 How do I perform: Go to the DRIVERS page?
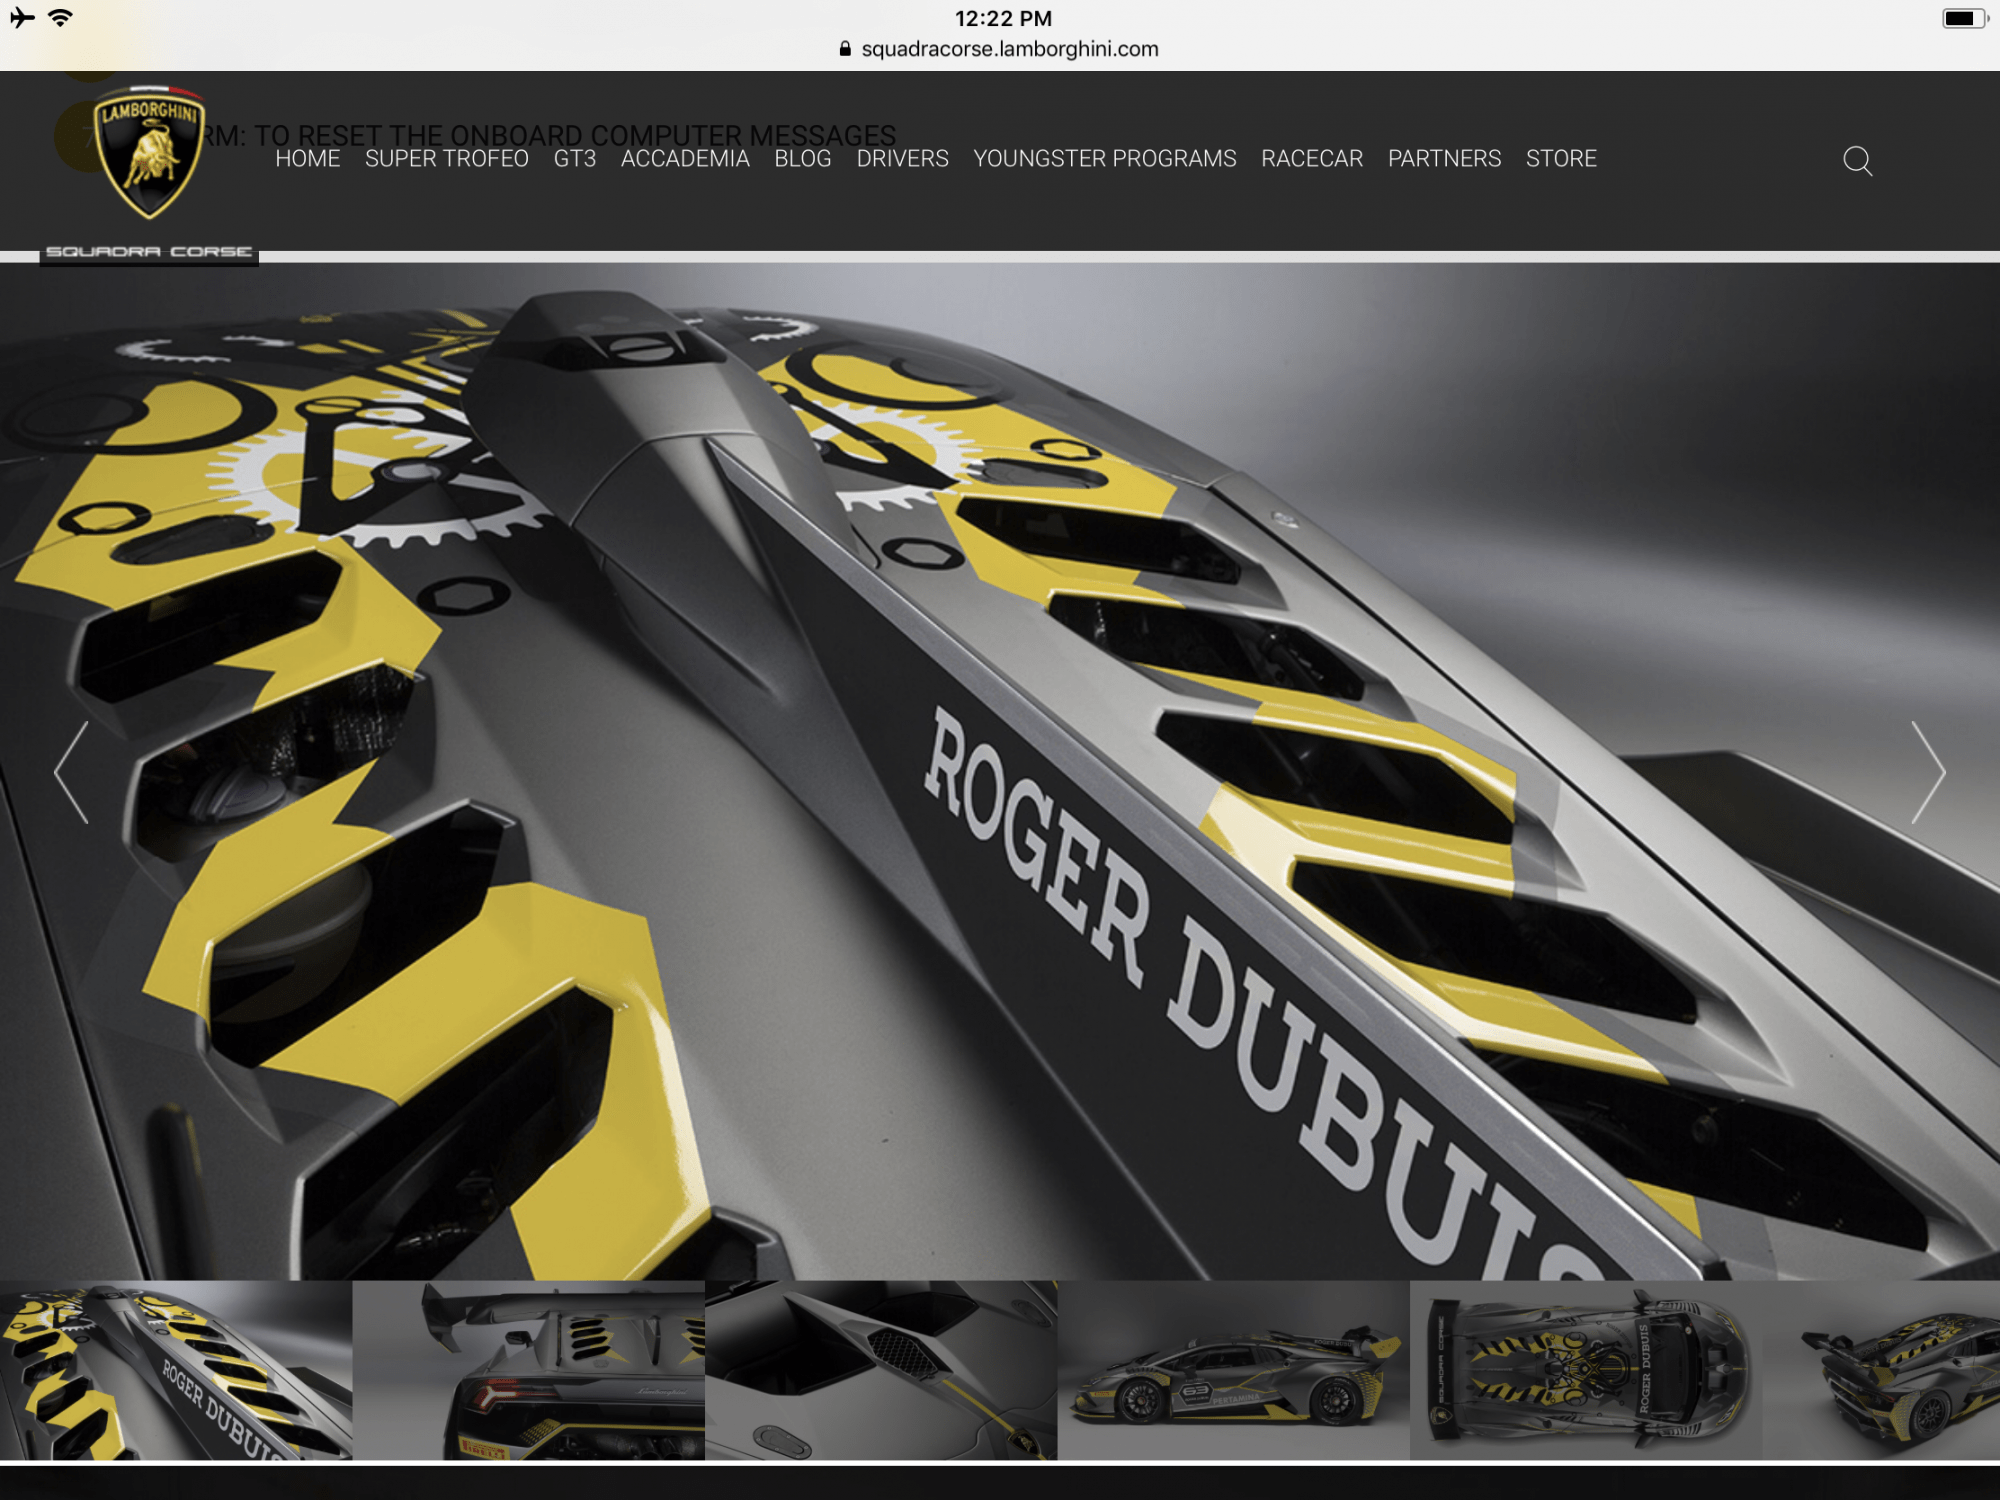[902, 159]
